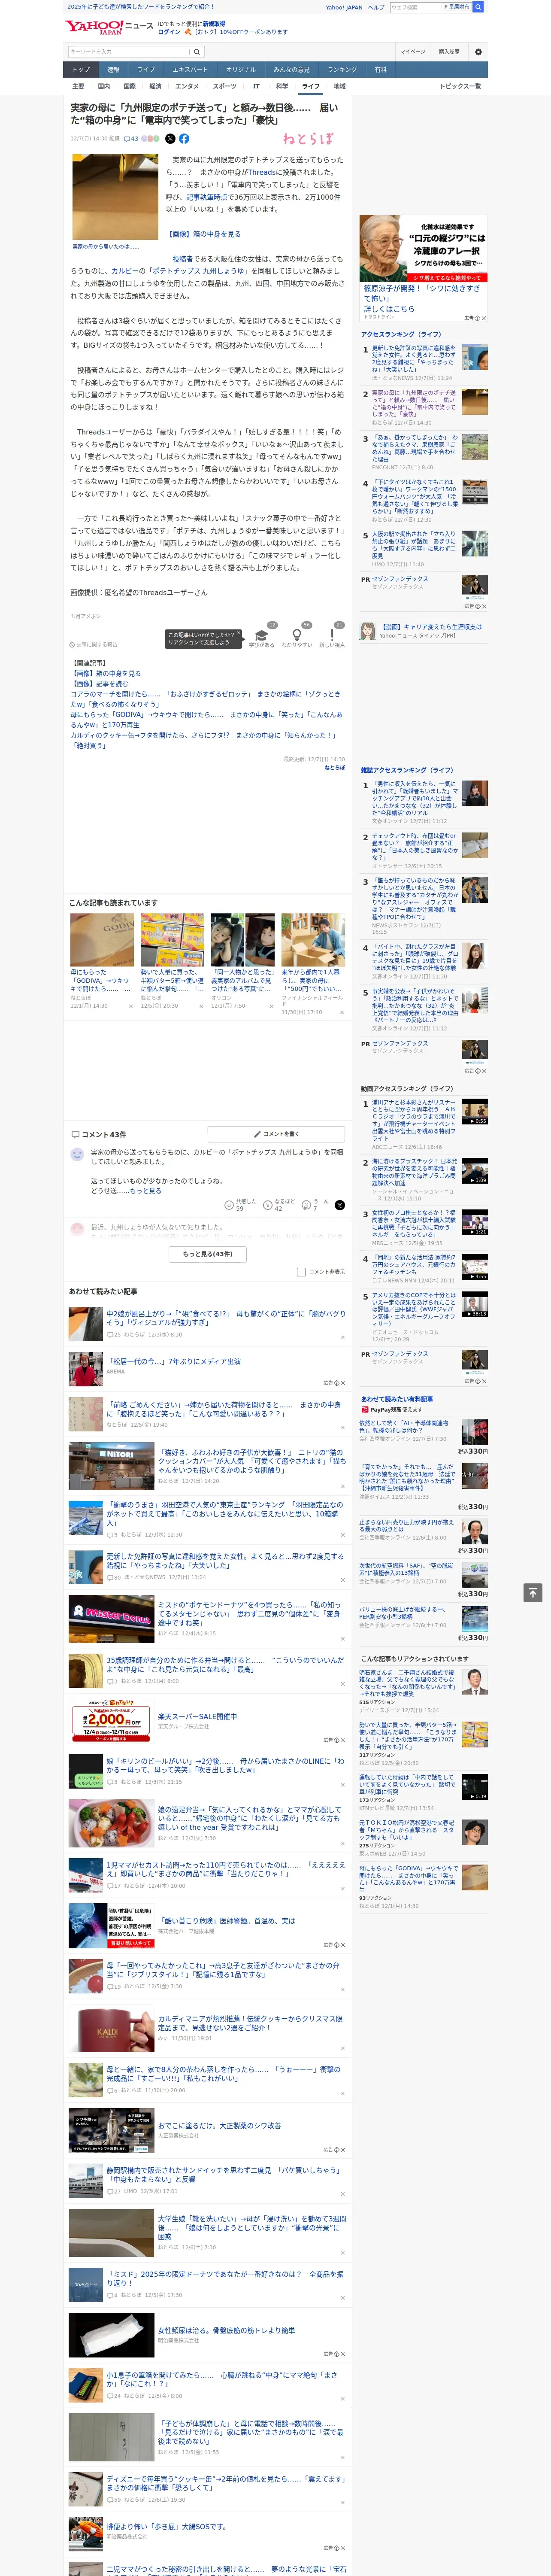
Task: Focus the ウェブ検索 input field
Action: (416, 7)
